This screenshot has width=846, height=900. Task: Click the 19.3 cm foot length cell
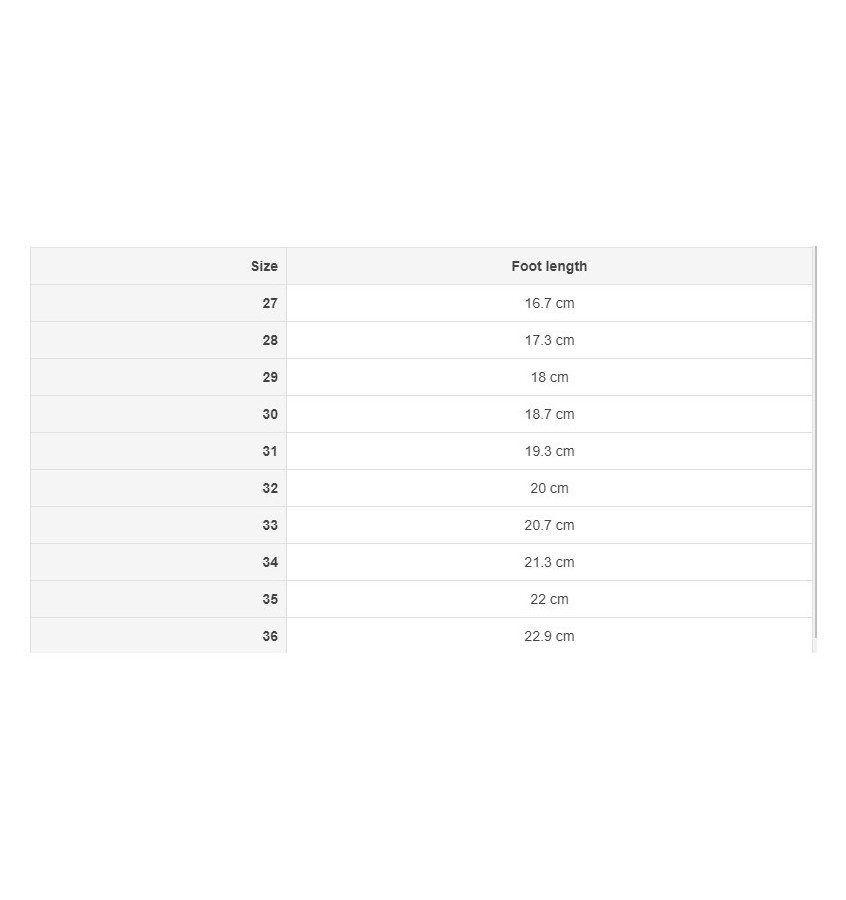549,451
